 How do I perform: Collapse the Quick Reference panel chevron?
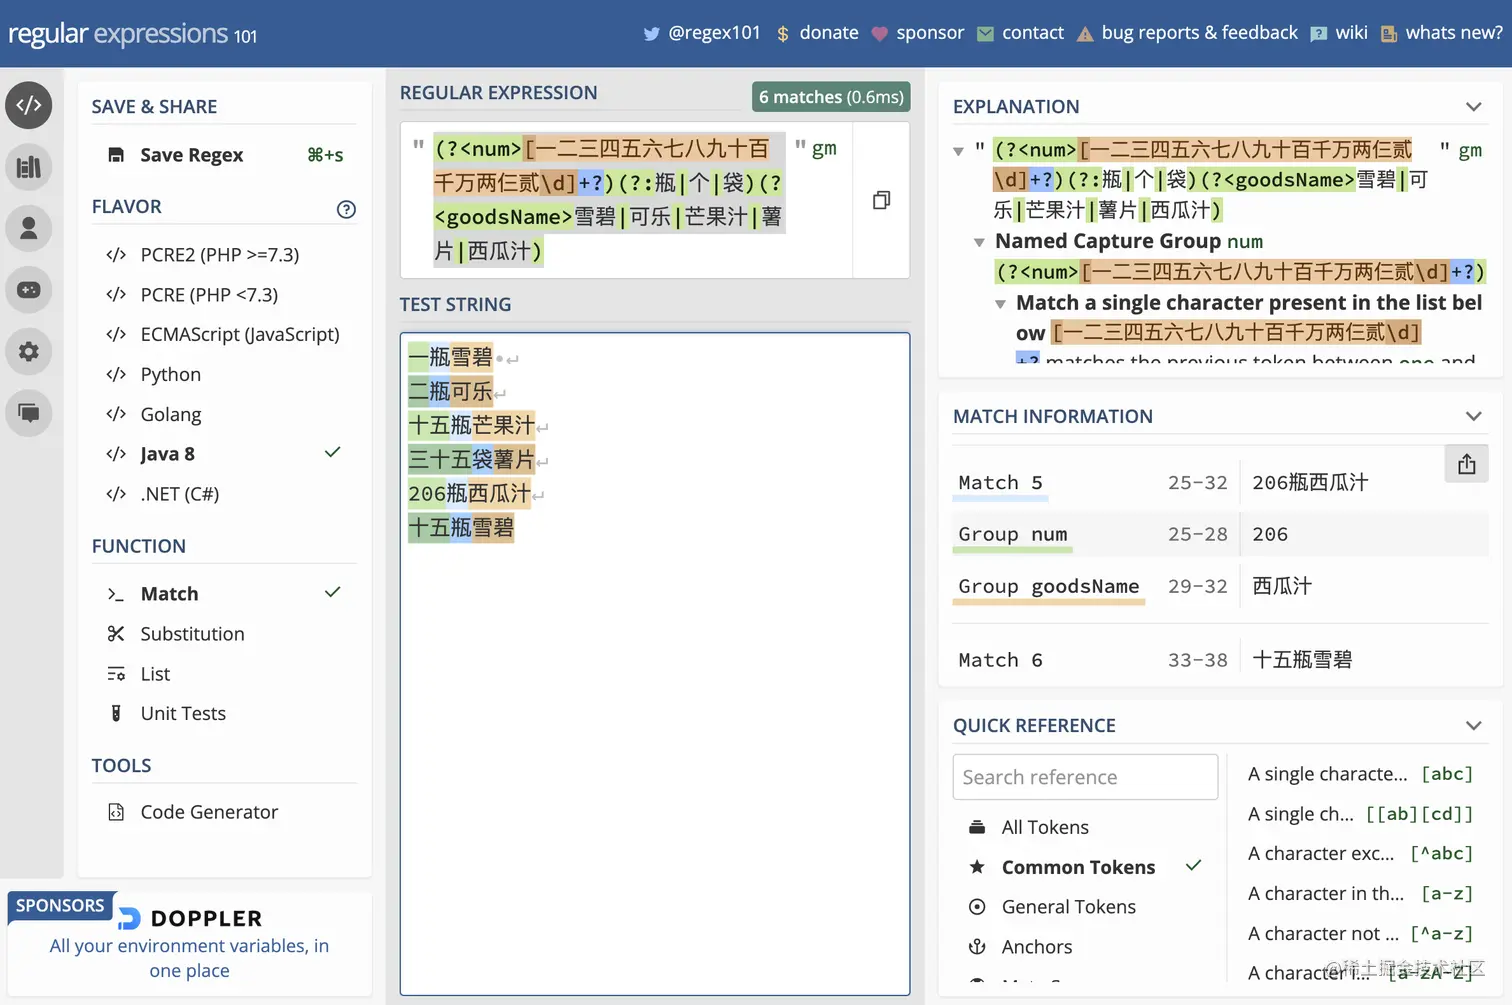[x=1473, y=726]
